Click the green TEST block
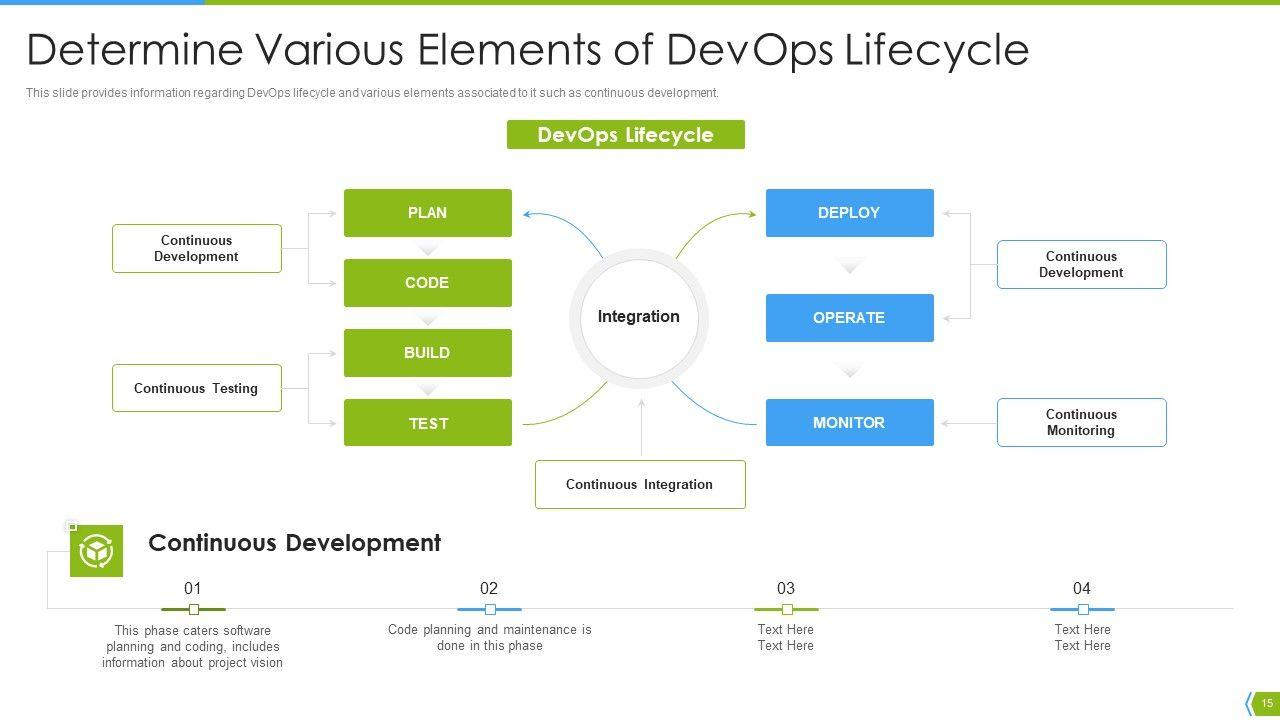 (x=427, y=423)
